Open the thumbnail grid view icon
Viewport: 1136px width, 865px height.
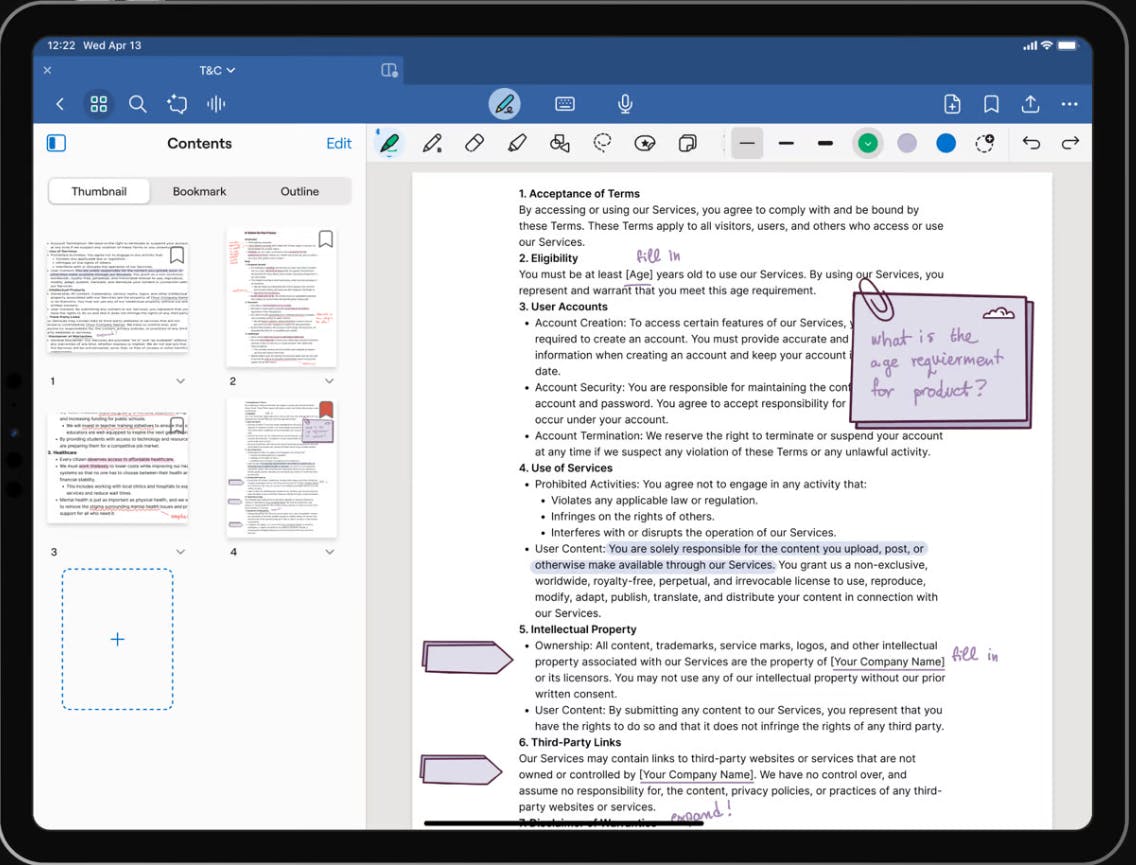point(99,104)
